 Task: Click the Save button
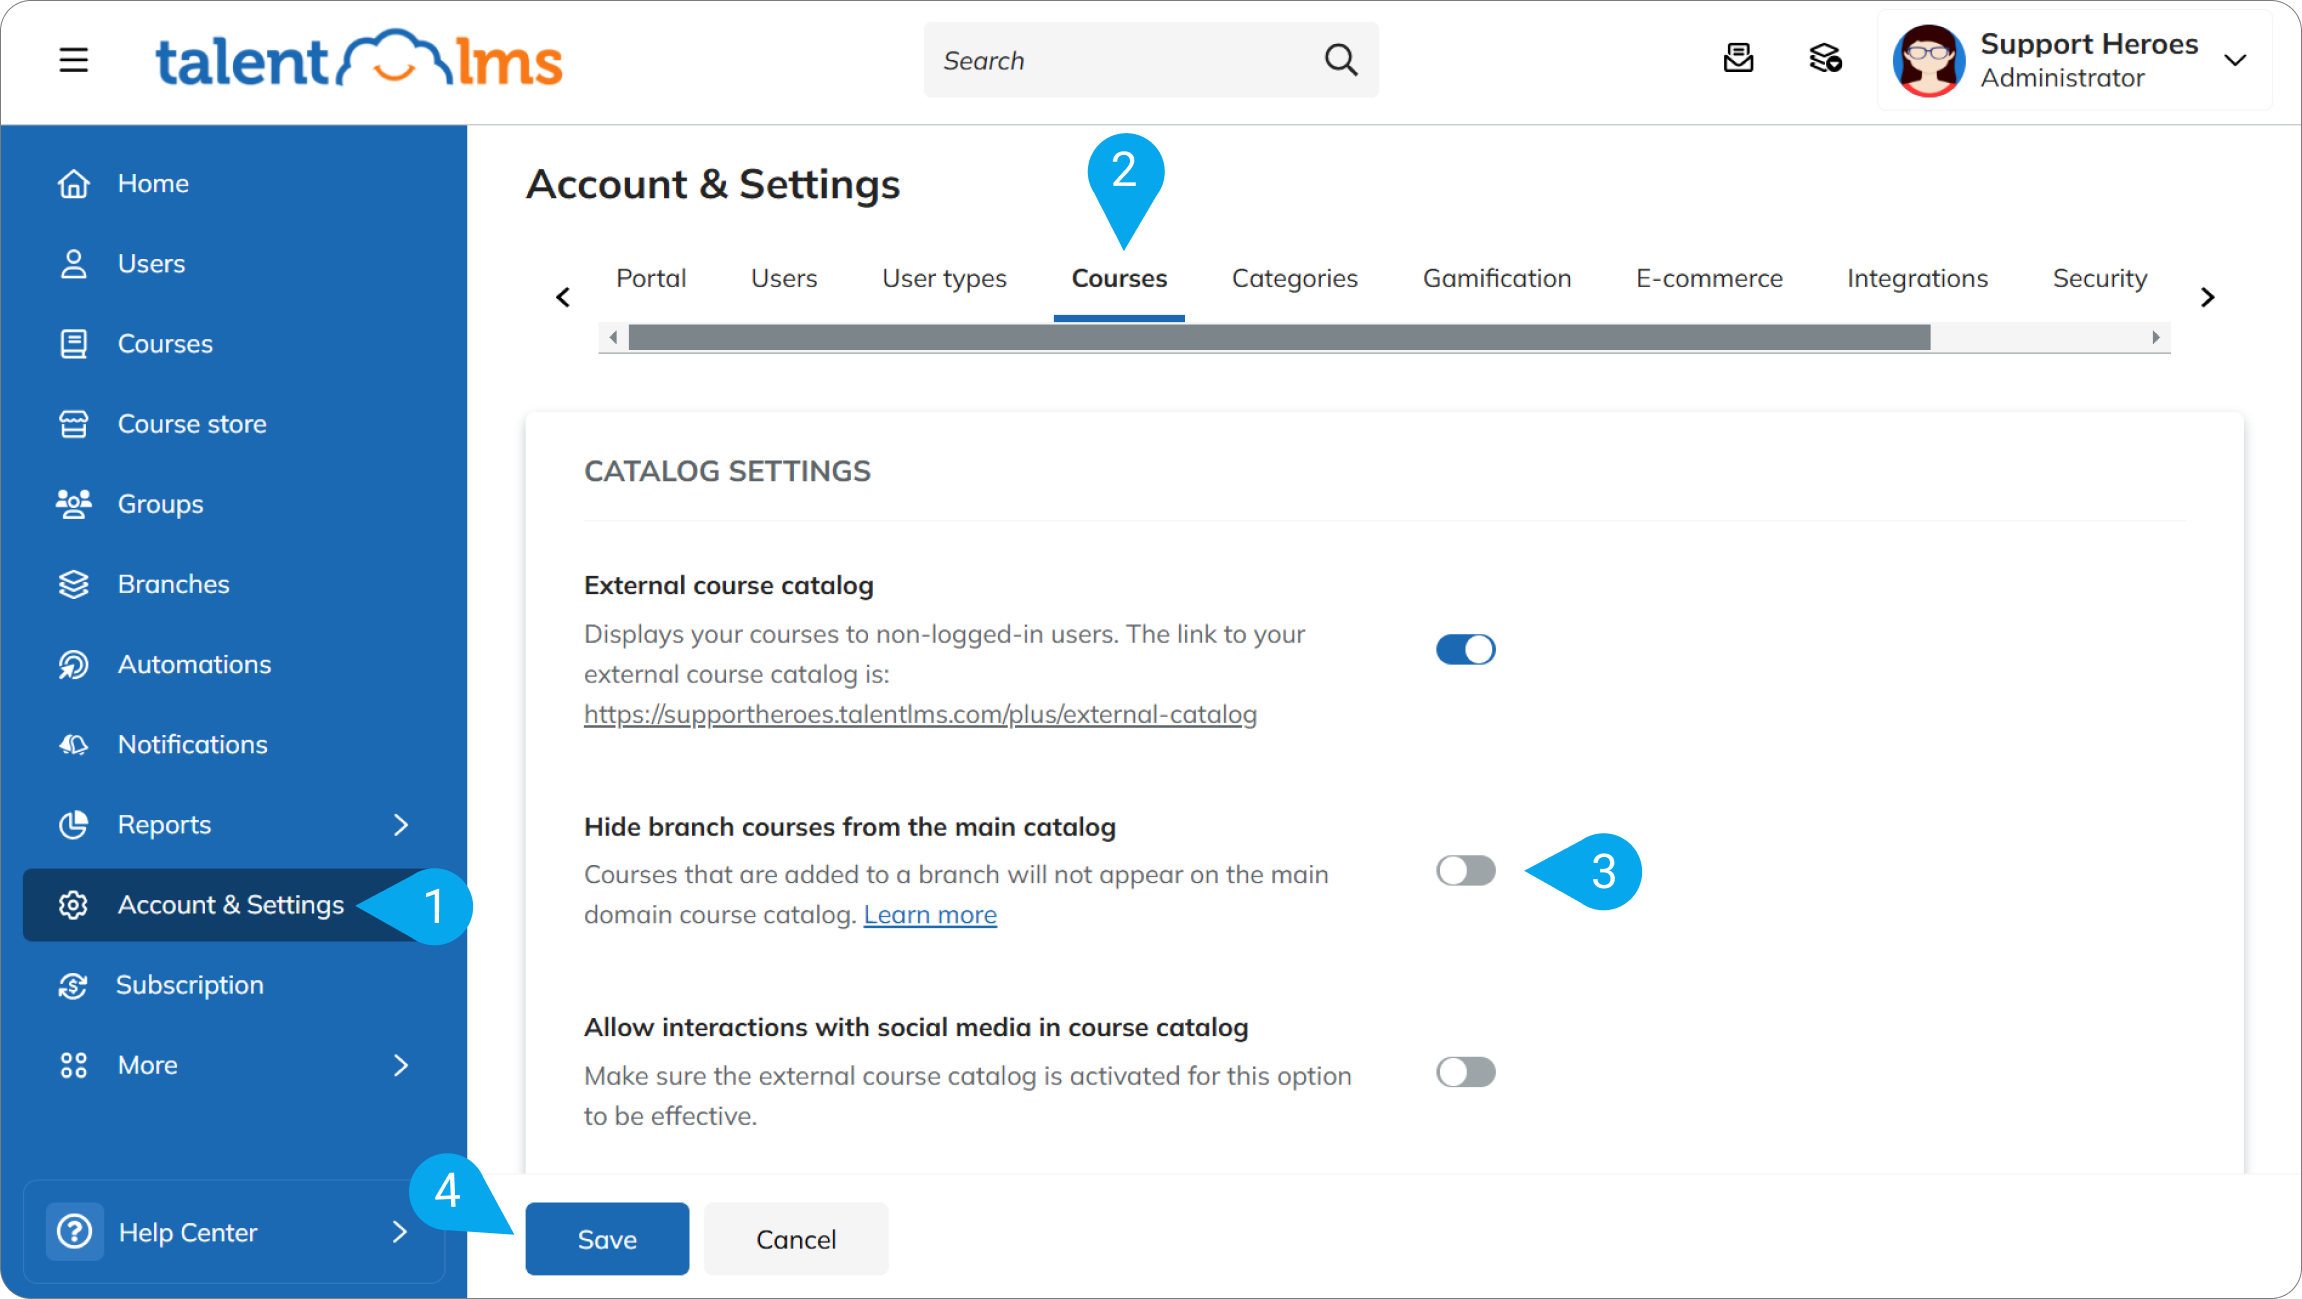(607, 1239)
